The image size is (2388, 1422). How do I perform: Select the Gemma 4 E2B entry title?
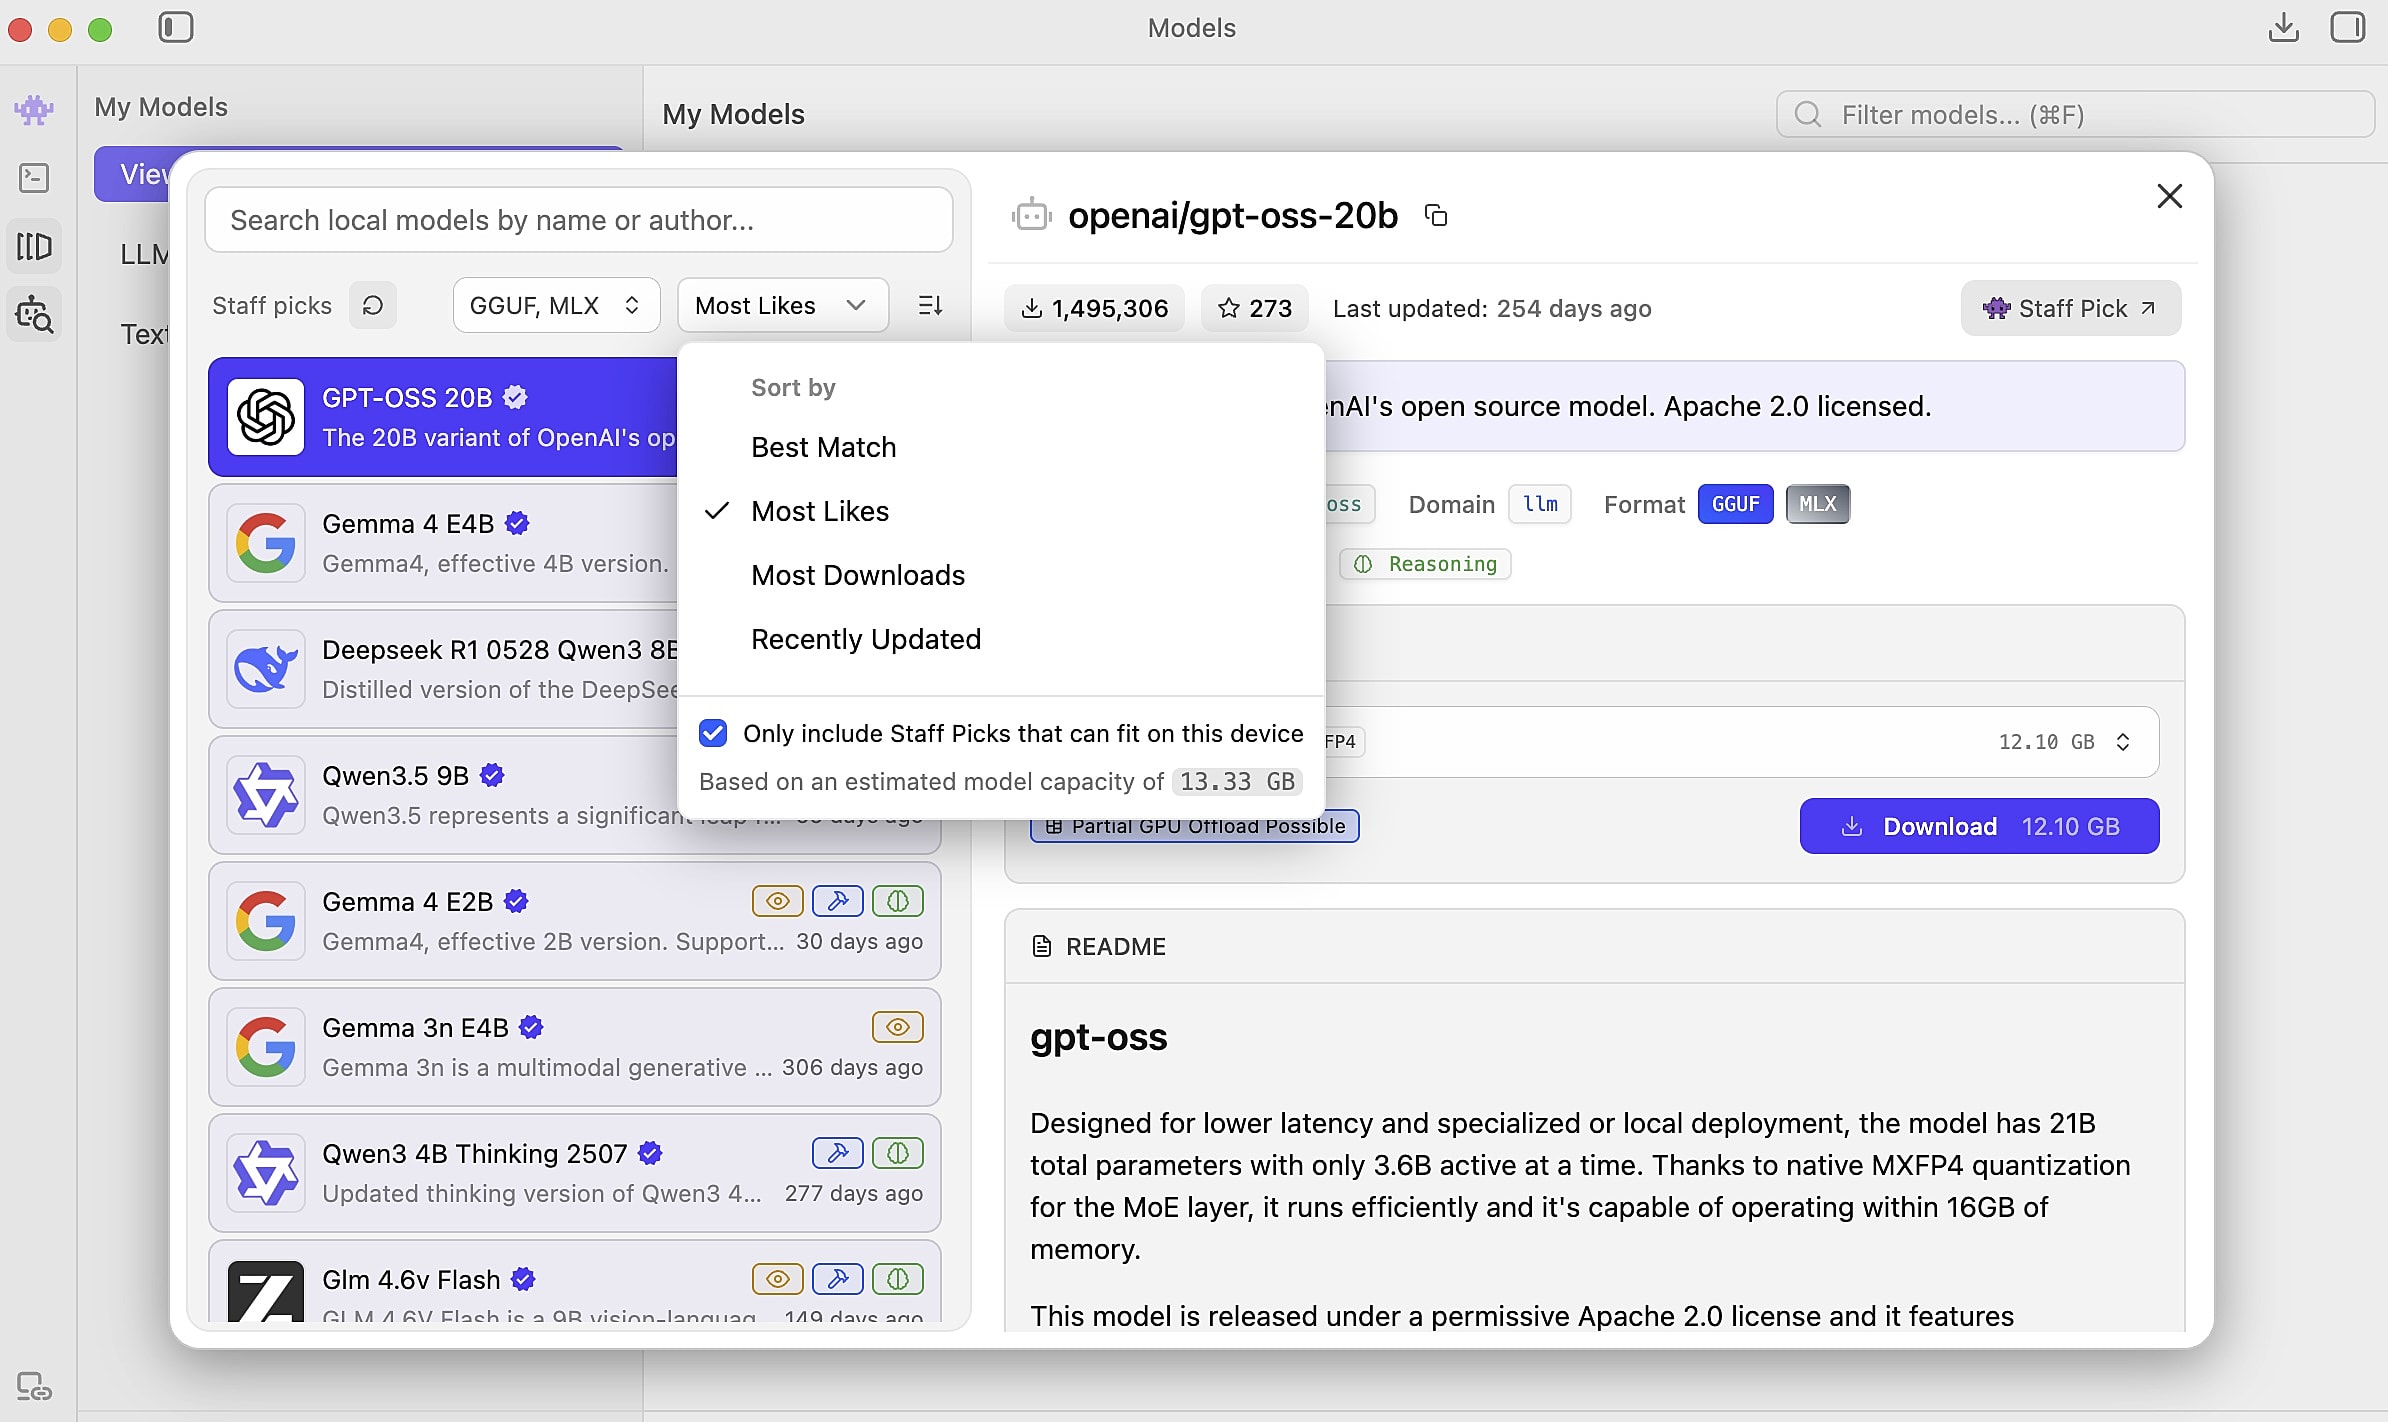pyautogui.click(x=408, y=901)
